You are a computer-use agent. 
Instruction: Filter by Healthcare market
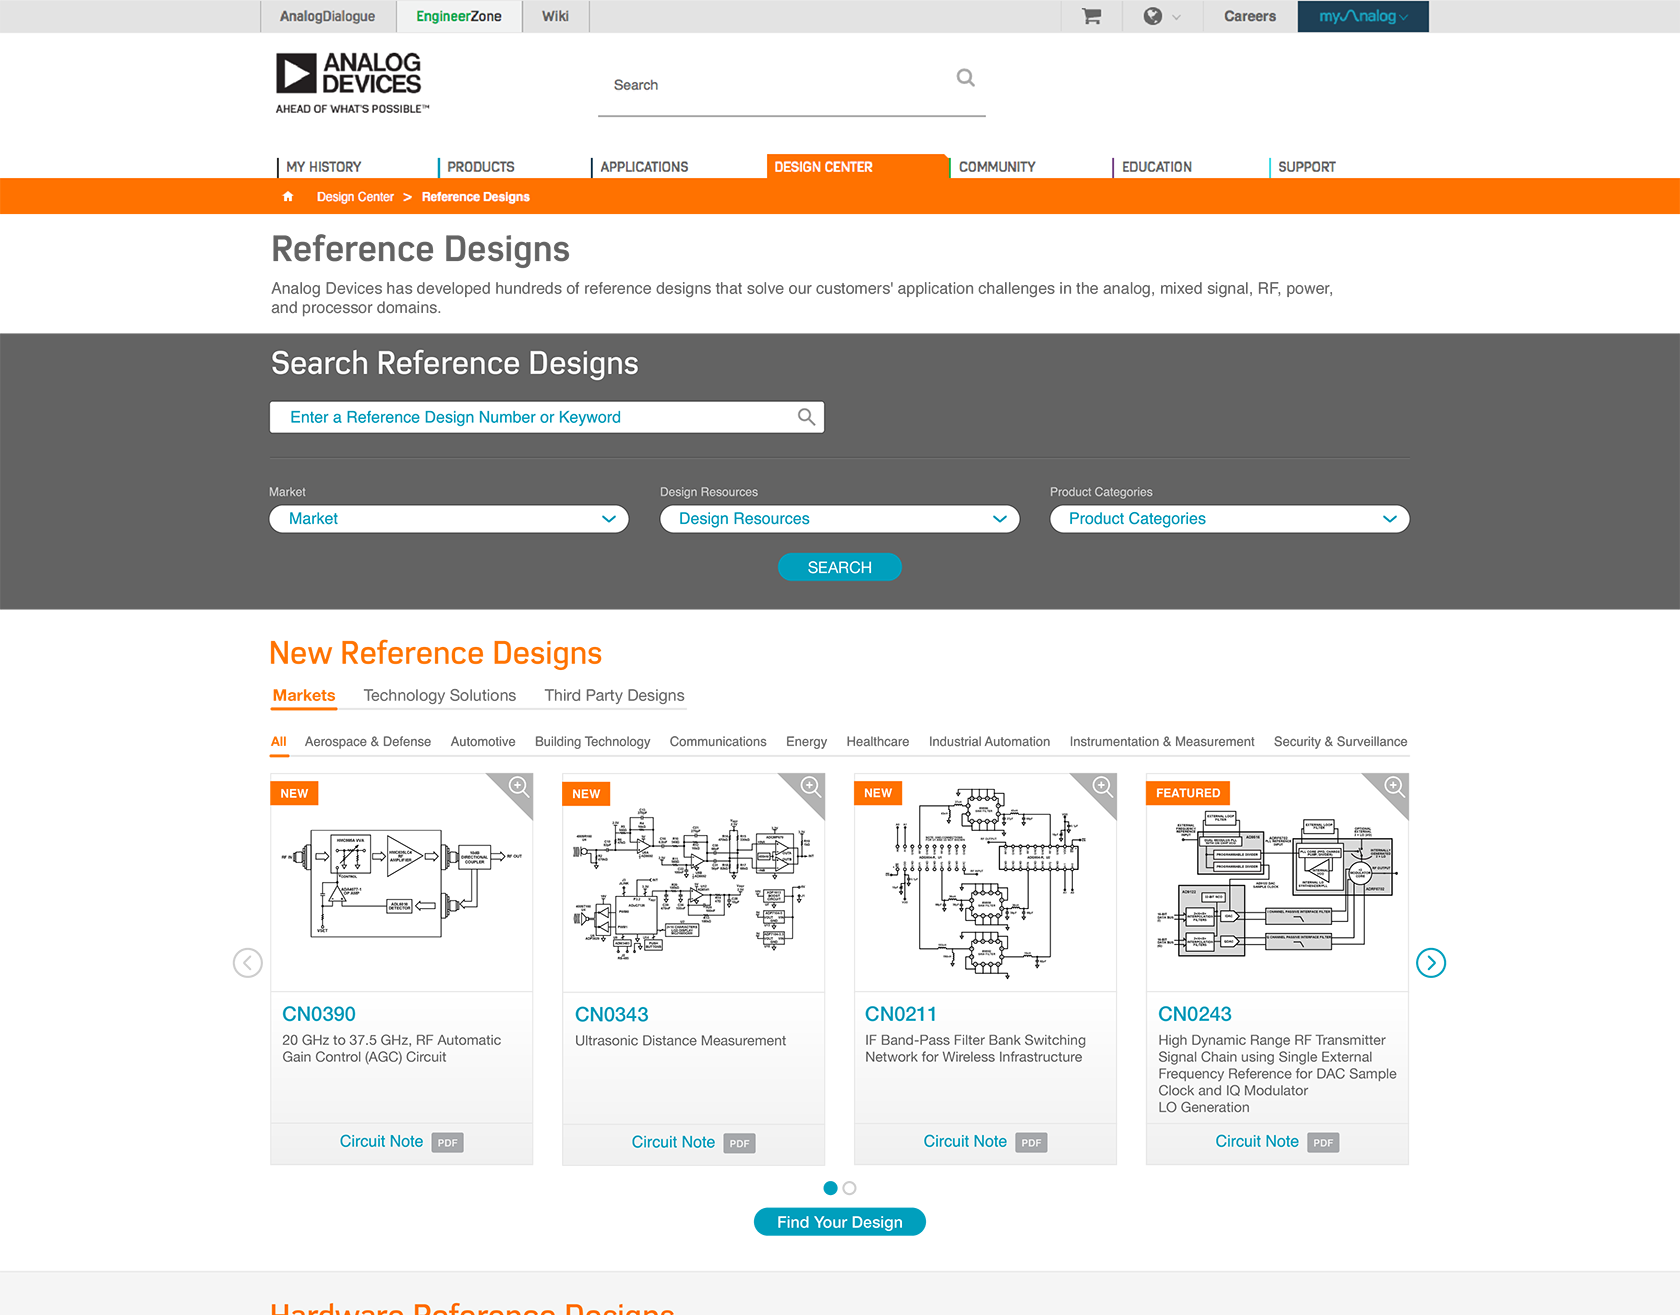(x=878, y=741)
